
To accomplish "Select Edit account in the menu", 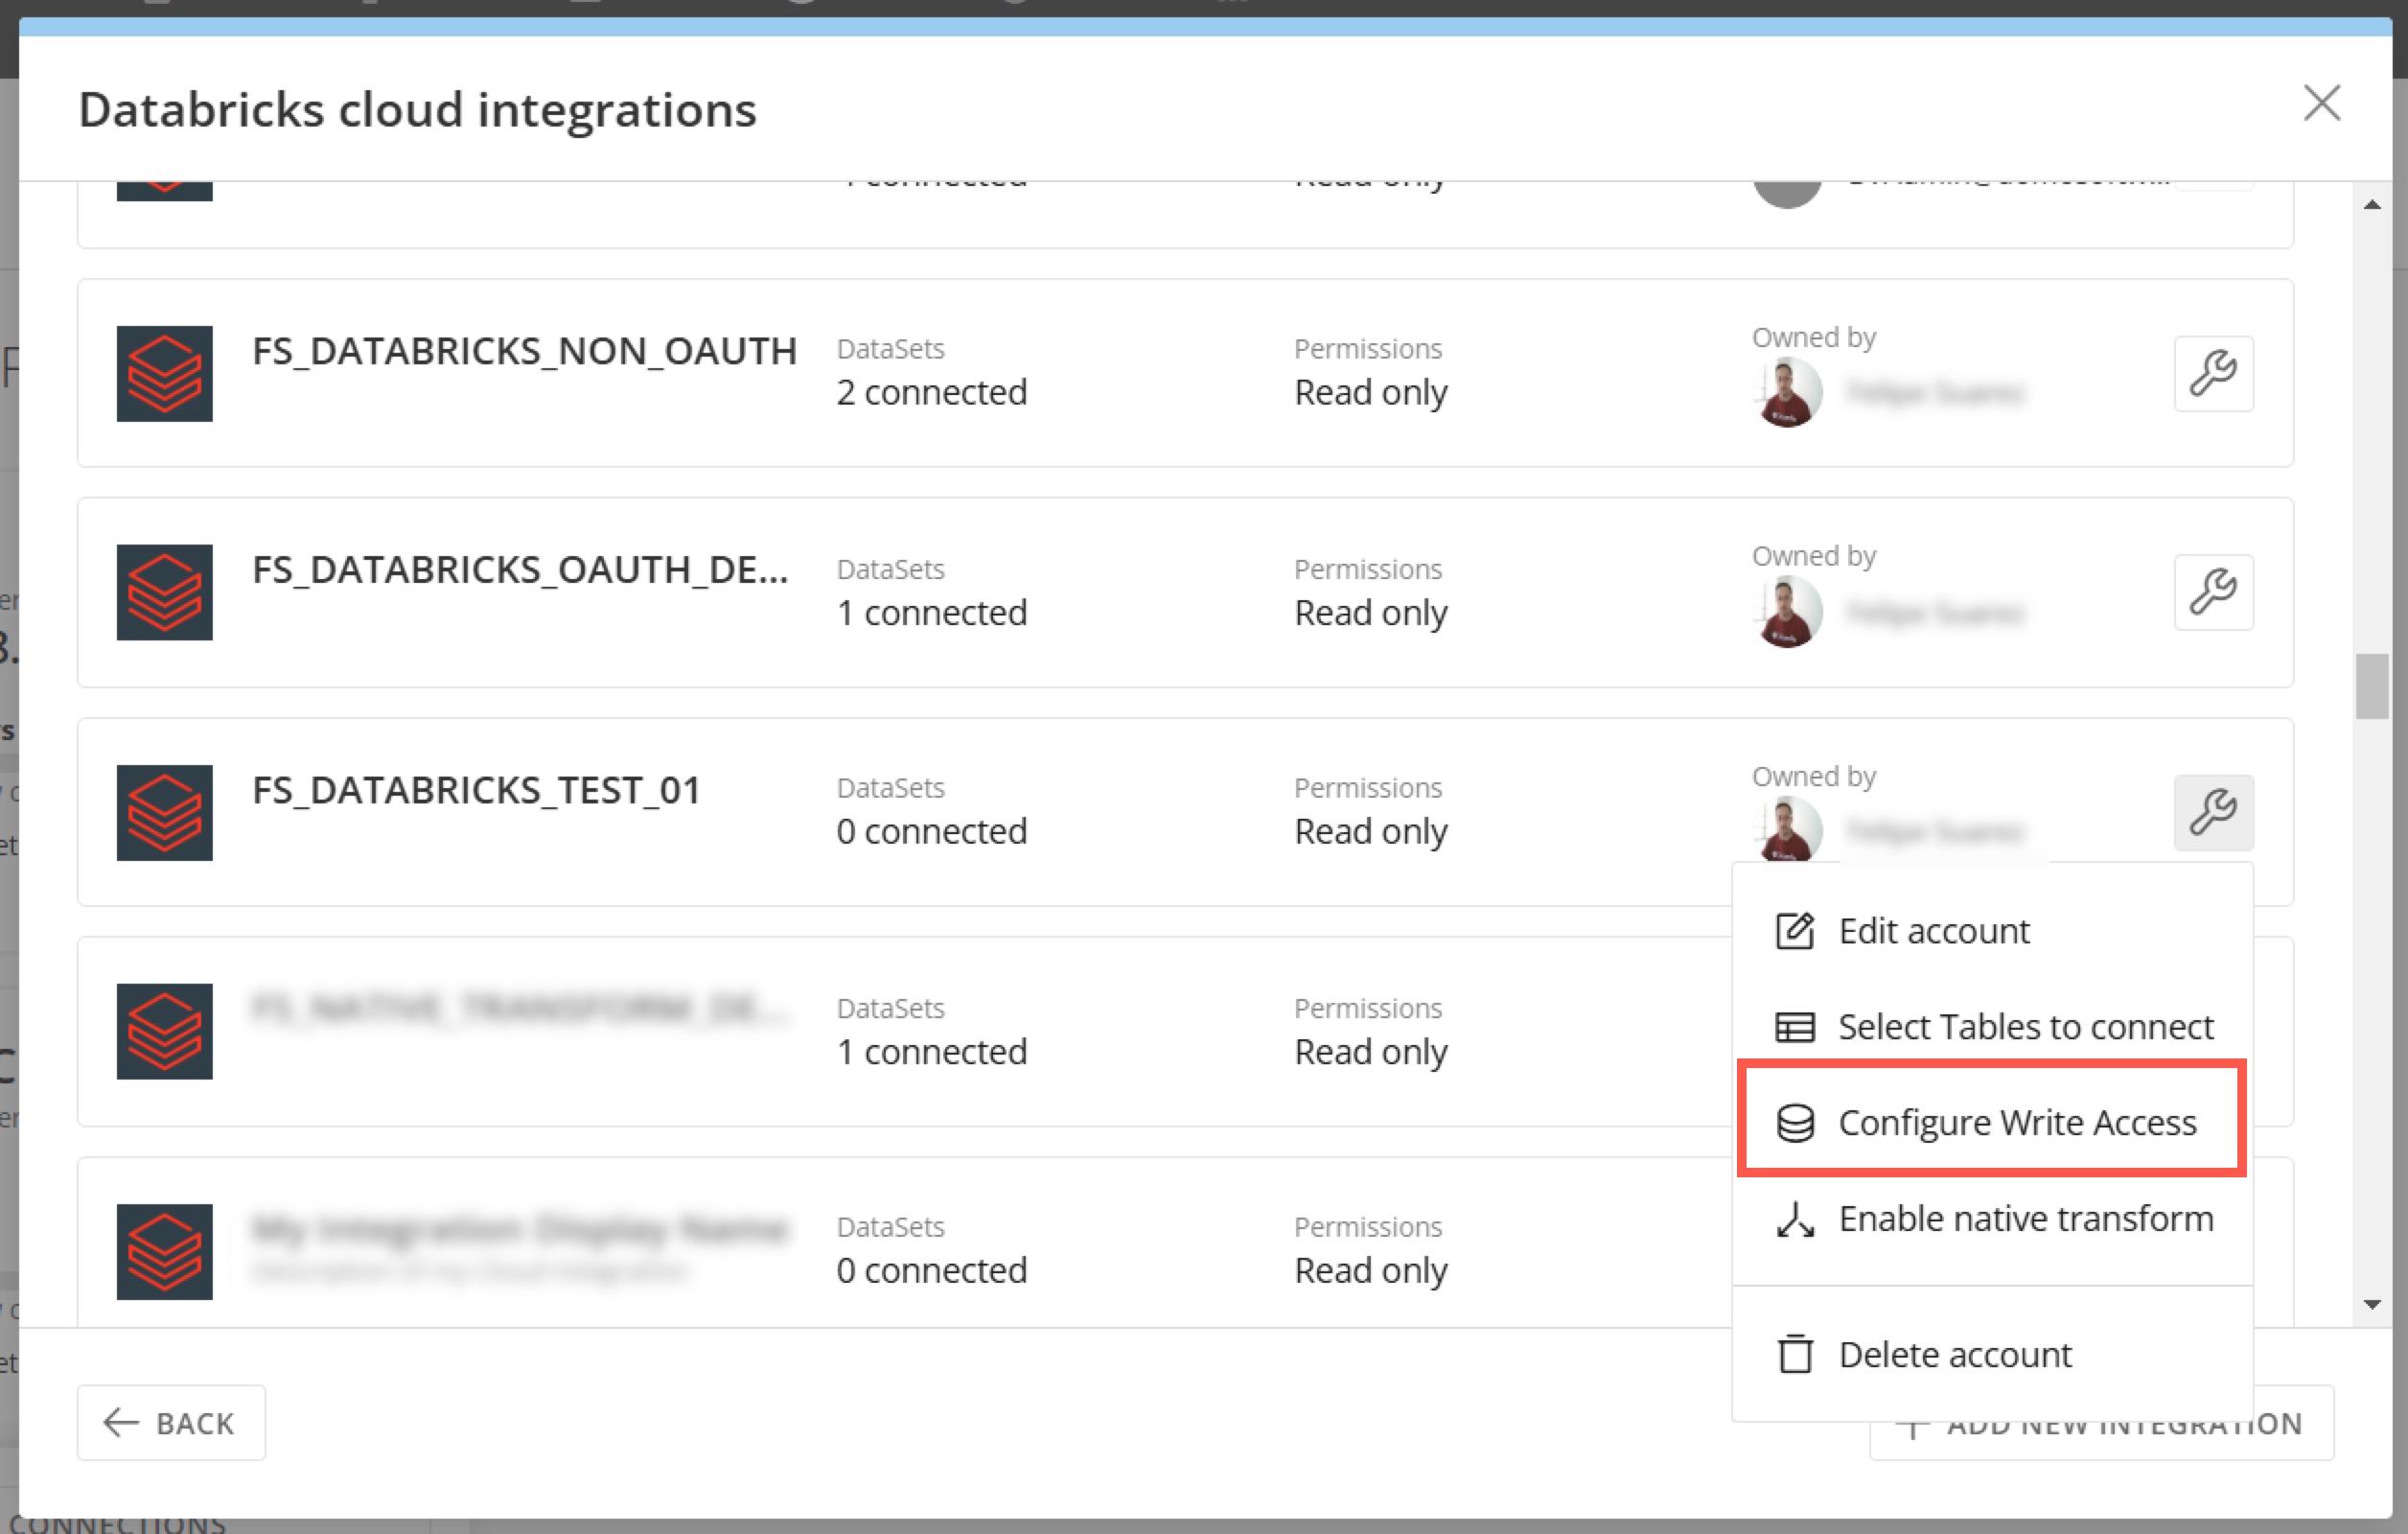I will tap(1933, 931).
